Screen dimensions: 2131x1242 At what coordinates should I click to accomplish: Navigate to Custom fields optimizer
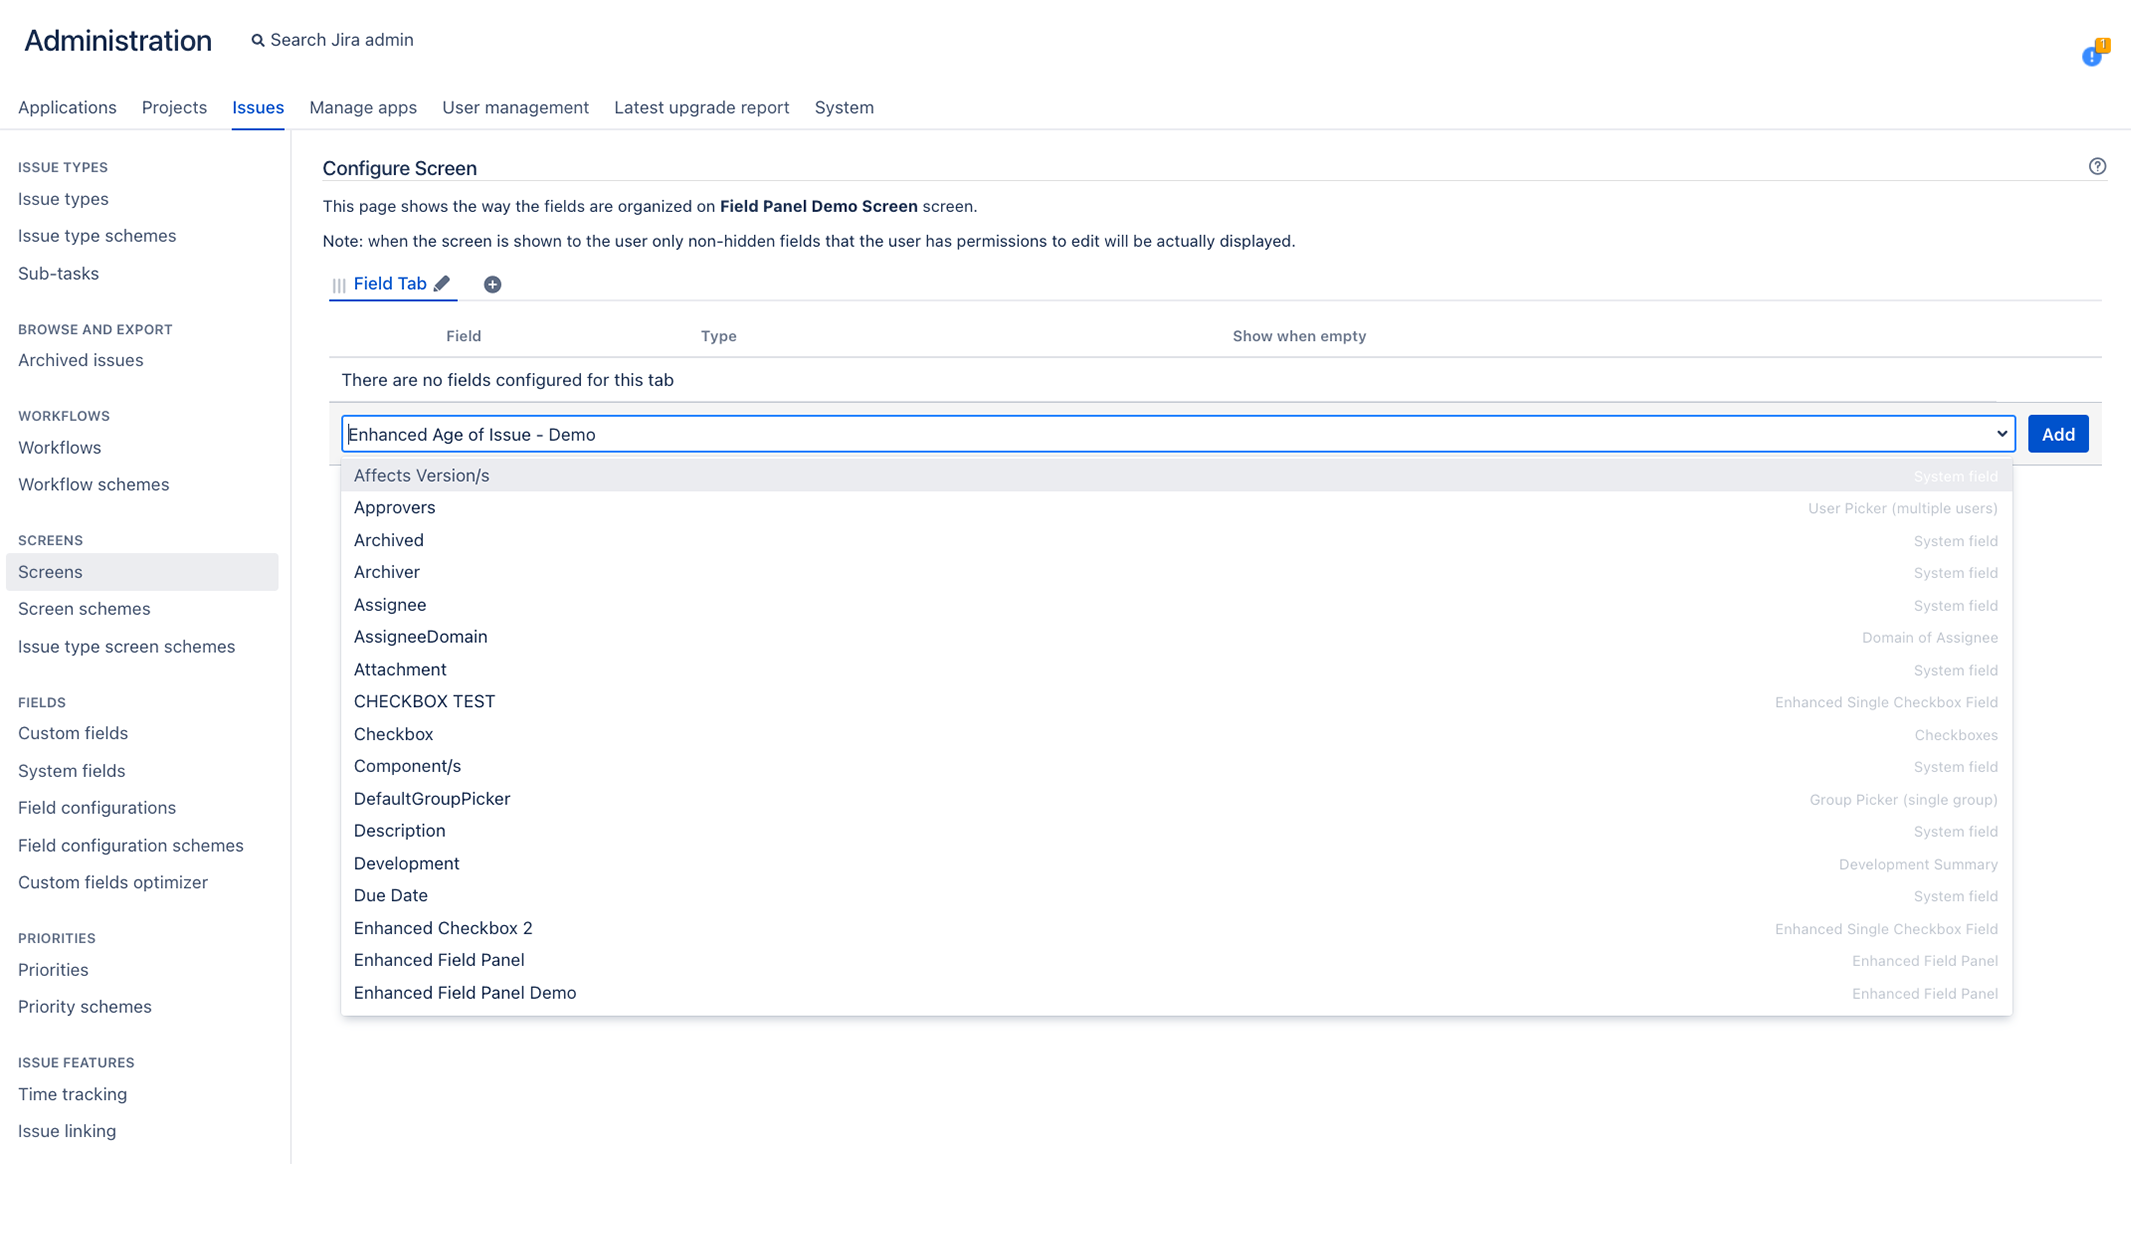[112, 882]
